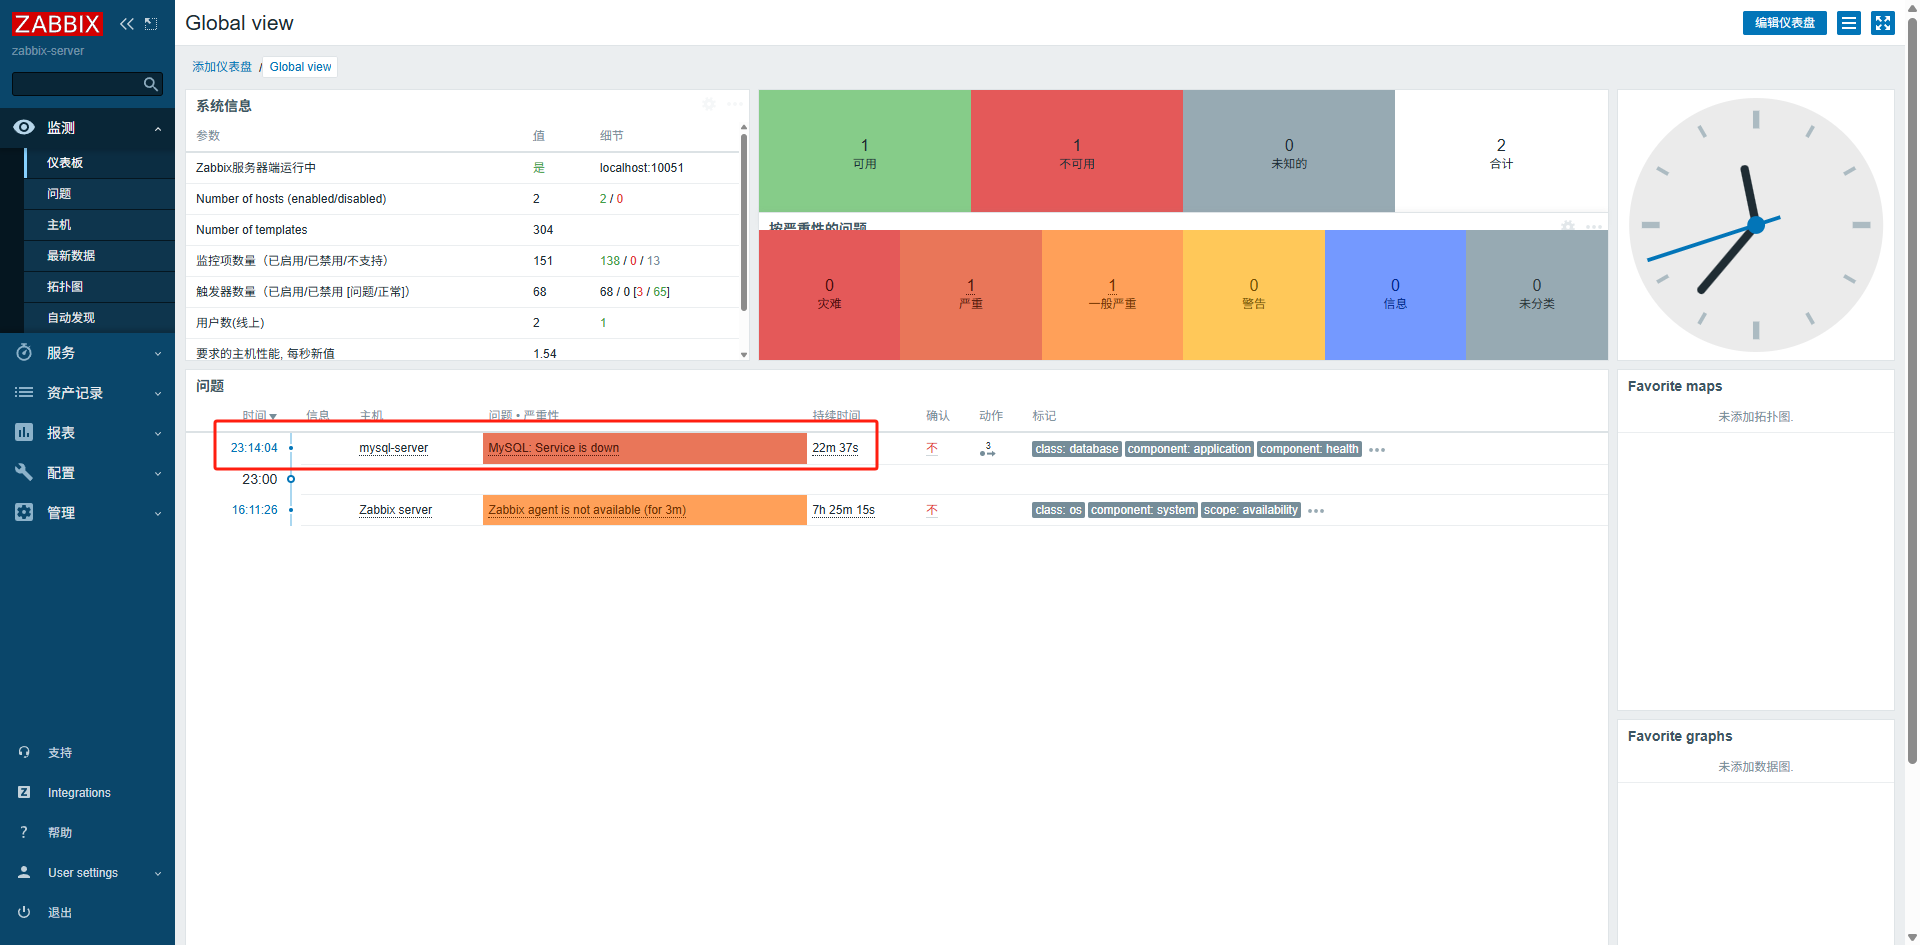Open the dashboard actions hamburger menu

point(1849,23)
